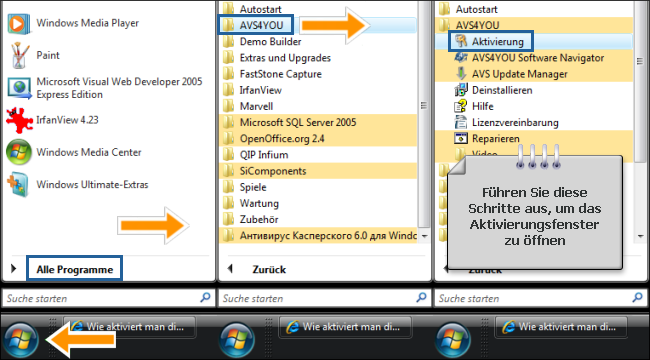Viewport: 650px width, 360px height.
Task: Start Microsoft Visual Web Developer 2005 Express
Action: click(106, 88)
